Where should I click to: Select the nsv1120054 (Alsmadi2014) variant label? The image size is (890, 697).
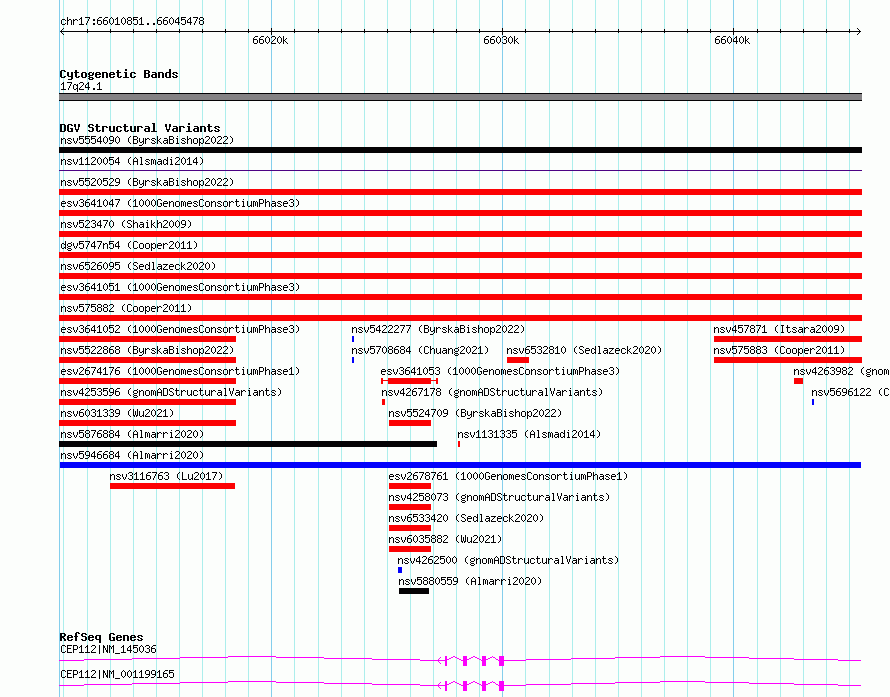pyautogui.click(x=132, y=161)
